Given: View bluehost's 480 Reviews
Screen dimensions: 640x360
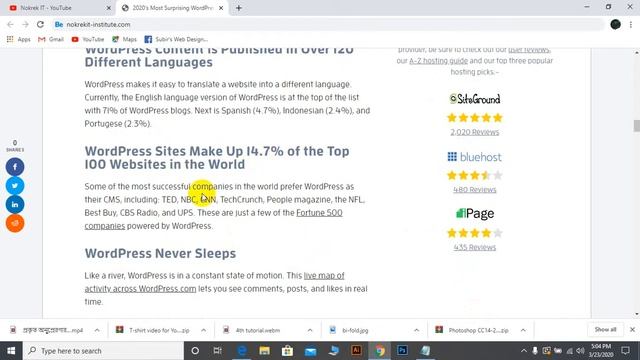Looking at the screenshot, I should (475, 190).
